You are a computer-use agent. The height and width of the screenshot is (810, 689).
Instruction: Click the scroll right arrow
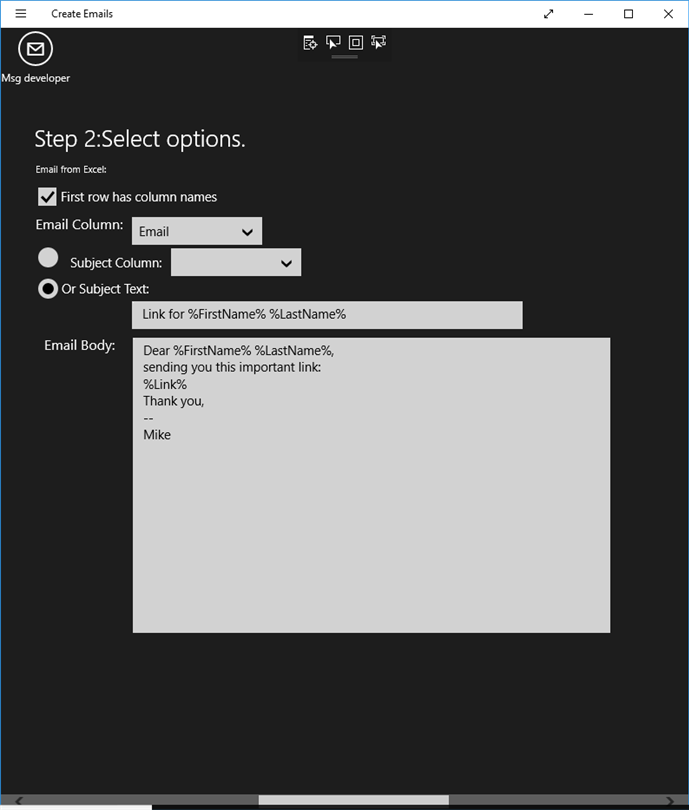[x=670, y=800]
